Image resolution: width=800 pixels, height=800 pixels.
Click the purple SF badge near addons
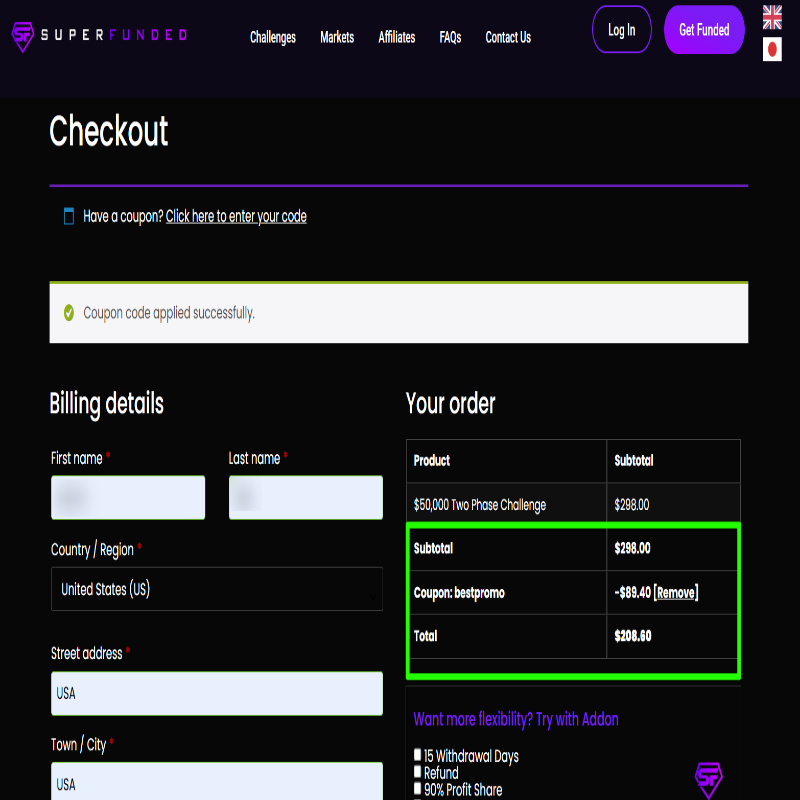coord(708,779)
